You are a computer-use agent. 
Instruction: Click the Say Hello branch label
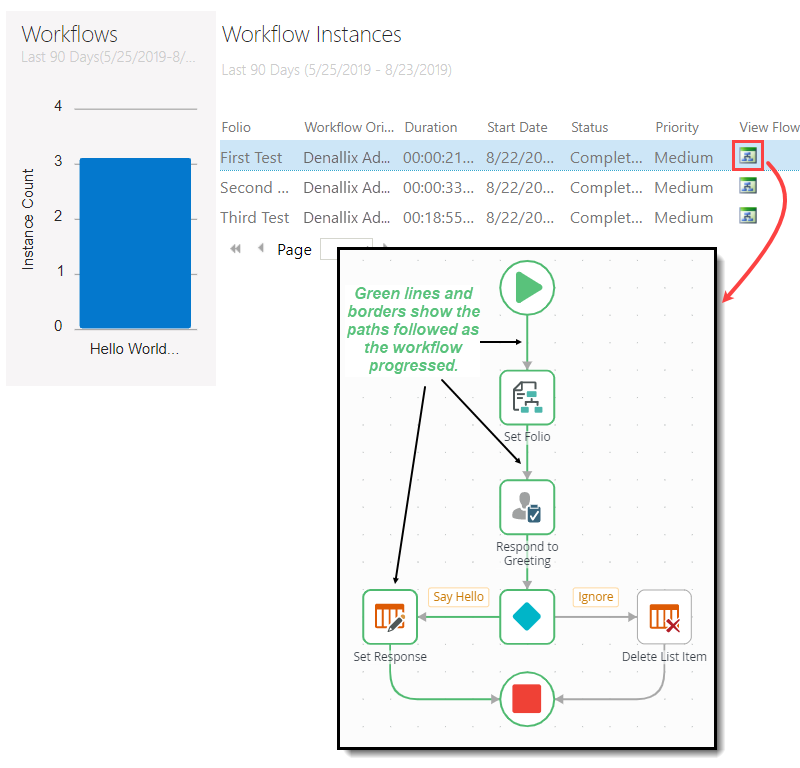[458, 596]
